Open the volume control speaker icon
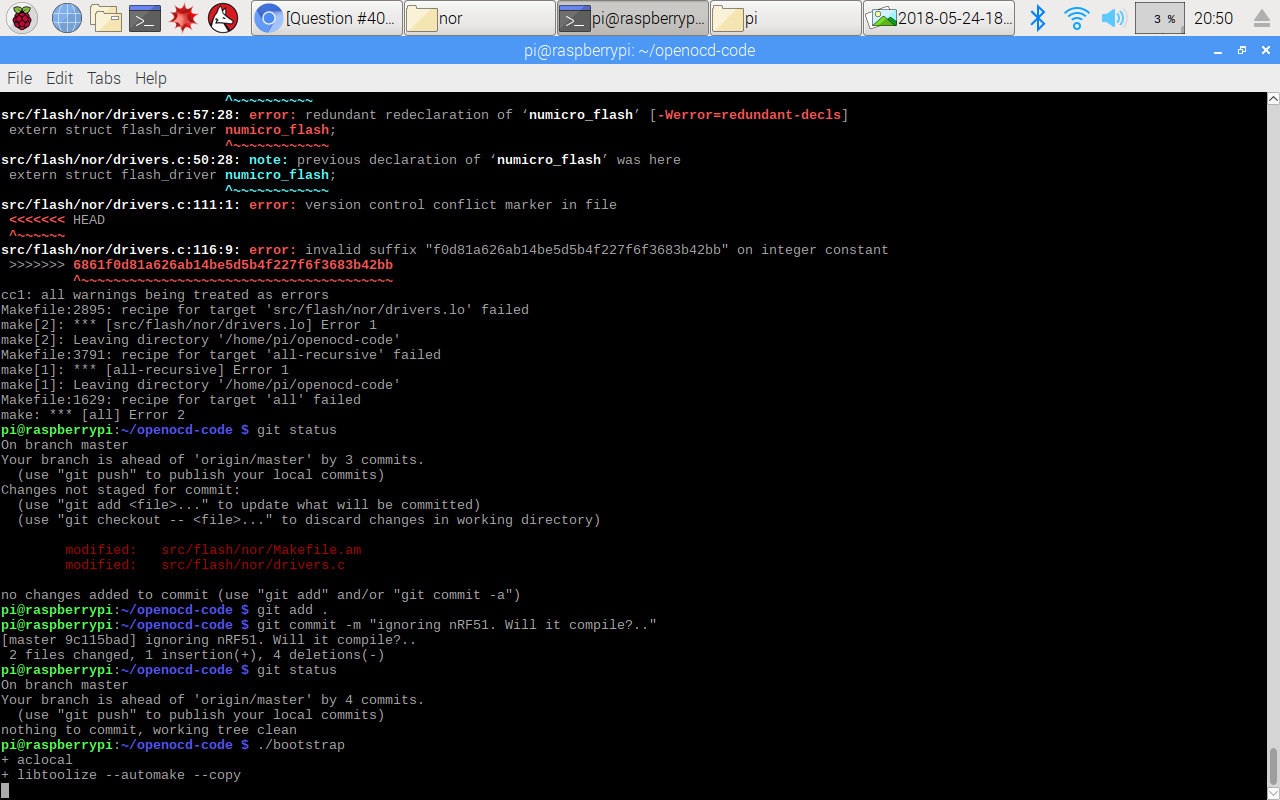 coord(1113,17)
